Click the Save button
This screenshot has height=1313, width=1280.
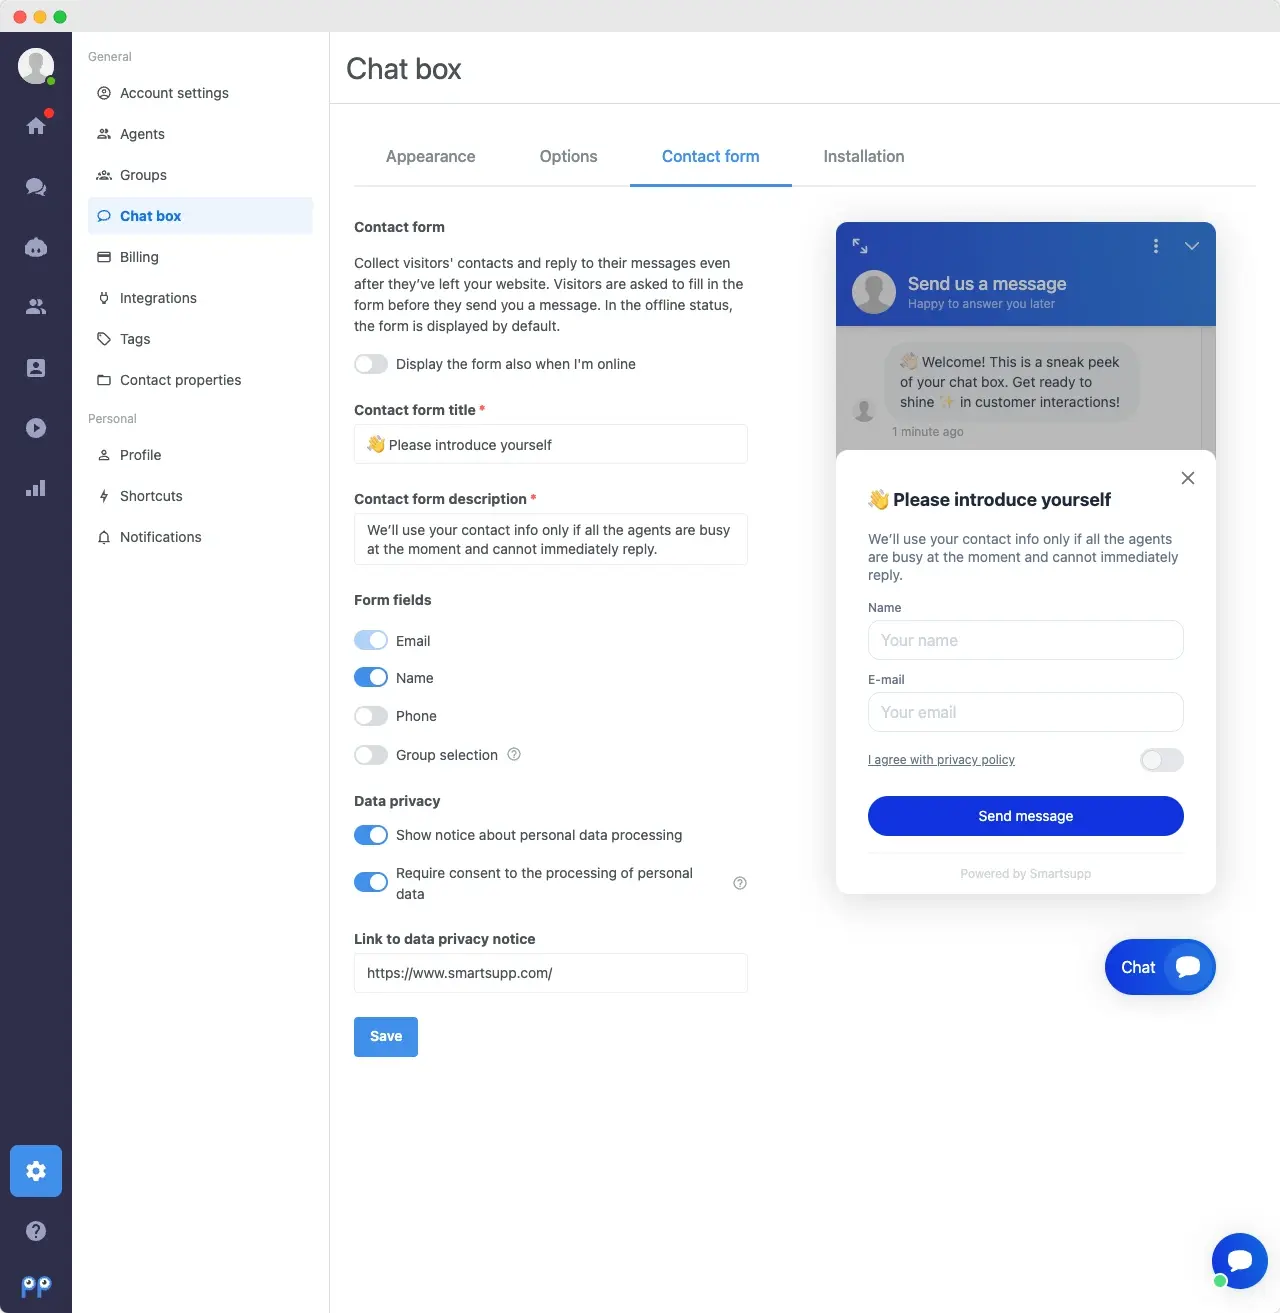point(386,1037)
